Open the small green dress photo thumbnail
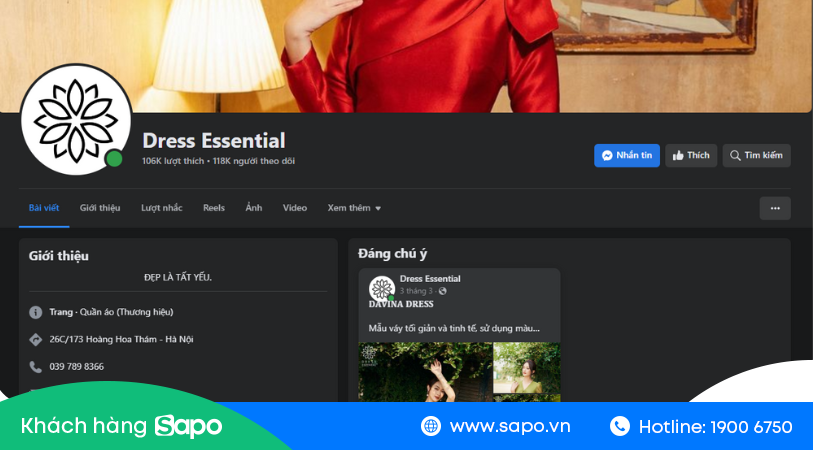The image size is (813, 450). click(527, 367)
